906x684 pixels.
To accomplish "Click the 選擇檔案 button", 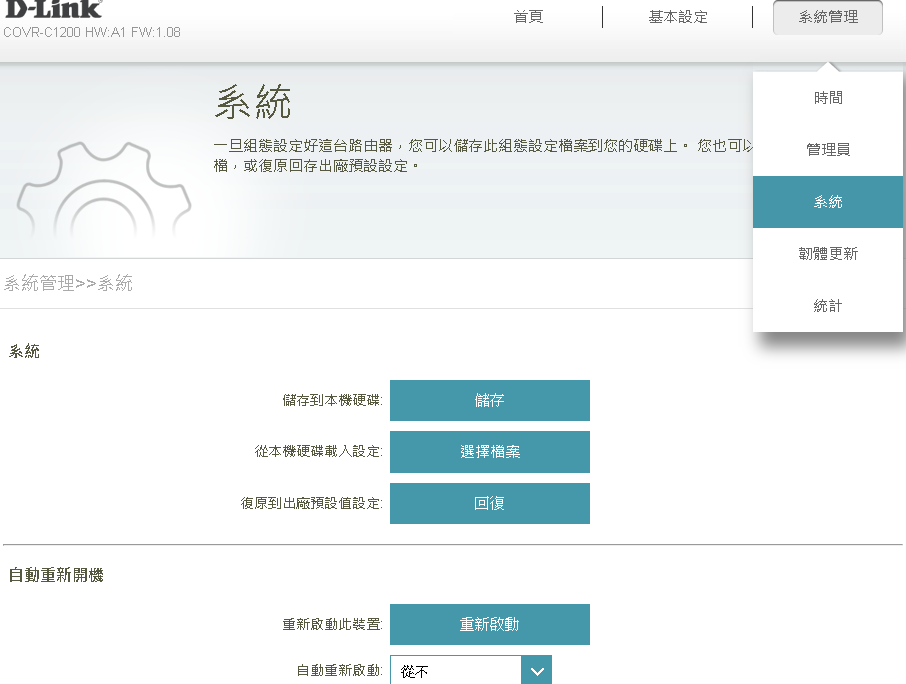I will [x=490, y=452].
